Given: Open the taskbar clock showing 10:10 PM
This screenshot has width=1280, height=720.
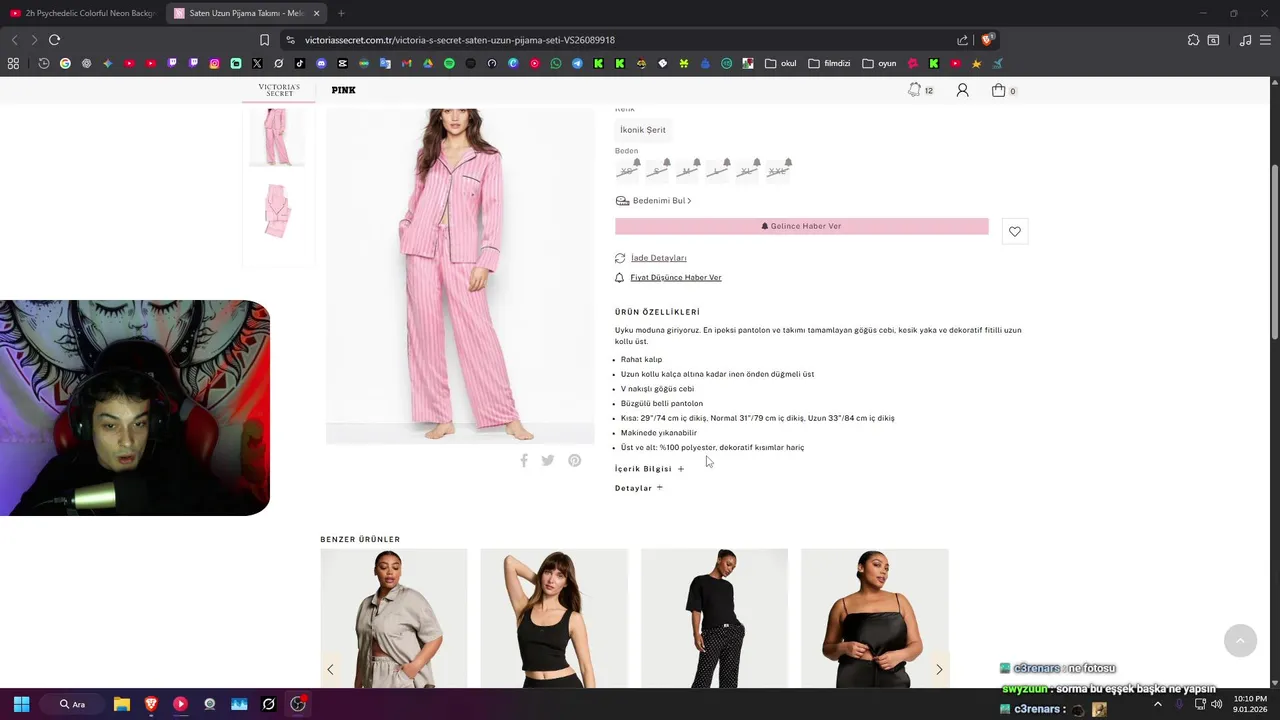Looking at the screenshot, I should [x=1250, y=704].
